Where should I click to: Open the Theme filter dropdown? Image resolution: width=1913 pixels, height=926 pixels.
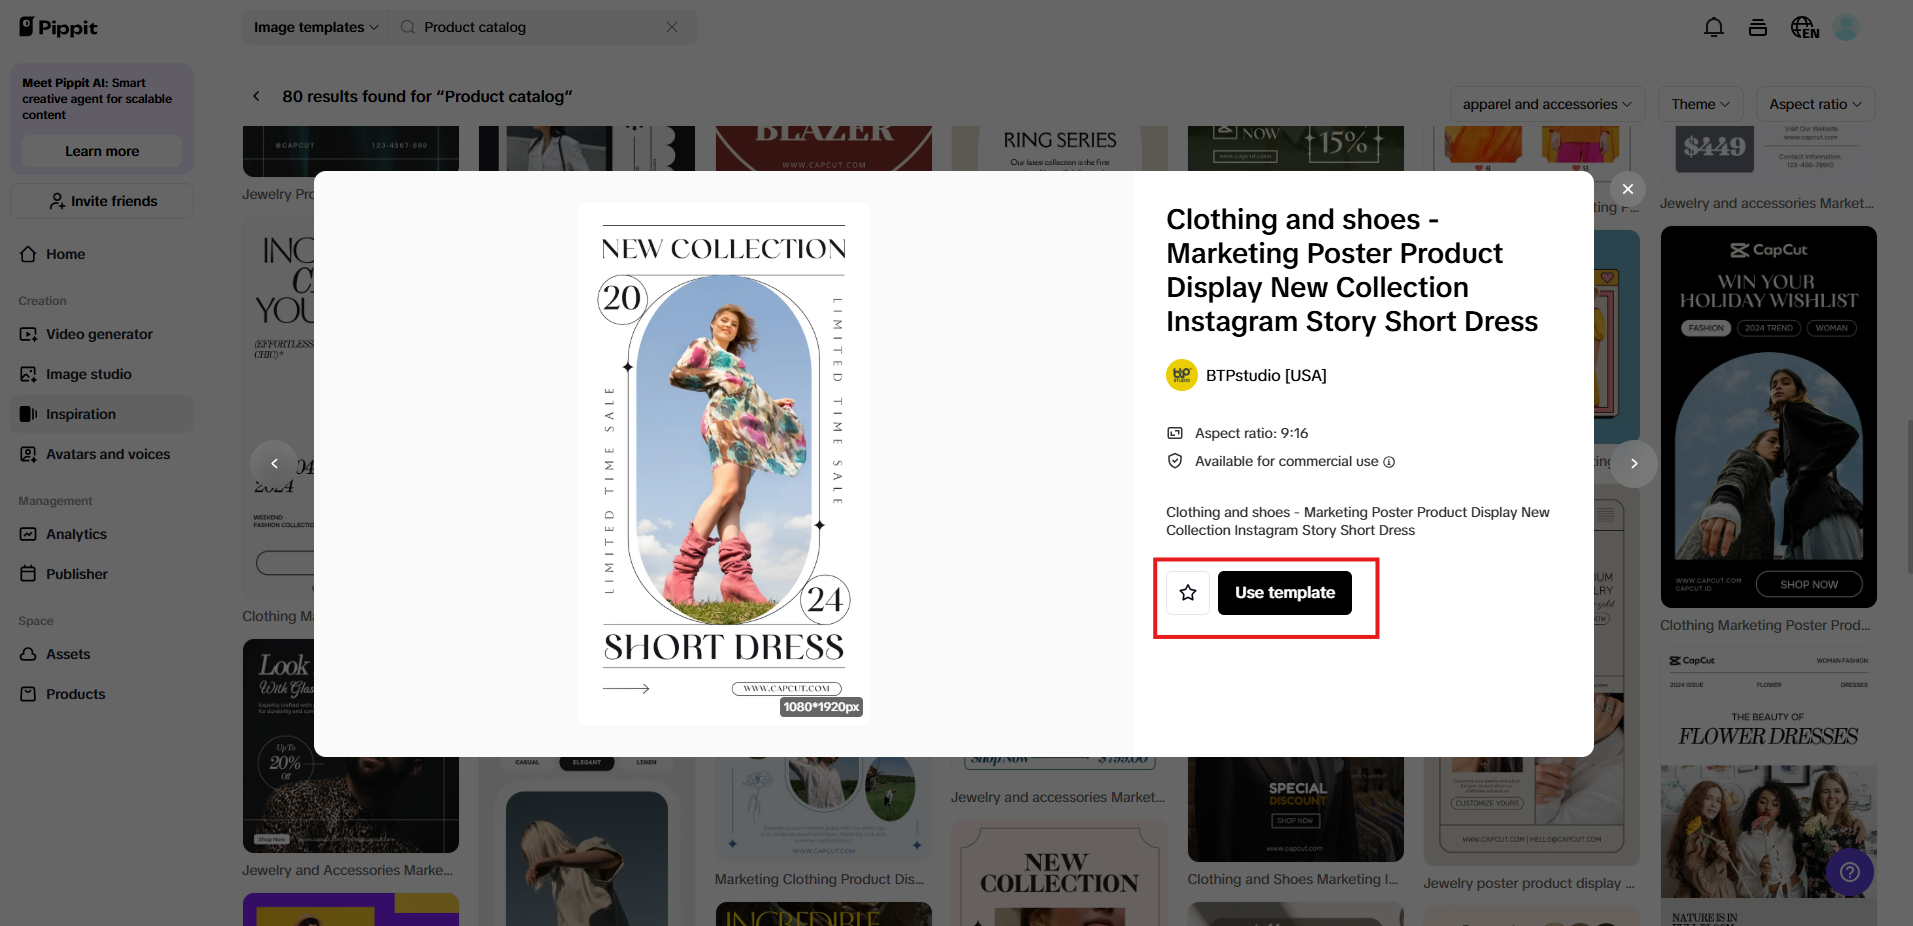(x=1700, y=104)
